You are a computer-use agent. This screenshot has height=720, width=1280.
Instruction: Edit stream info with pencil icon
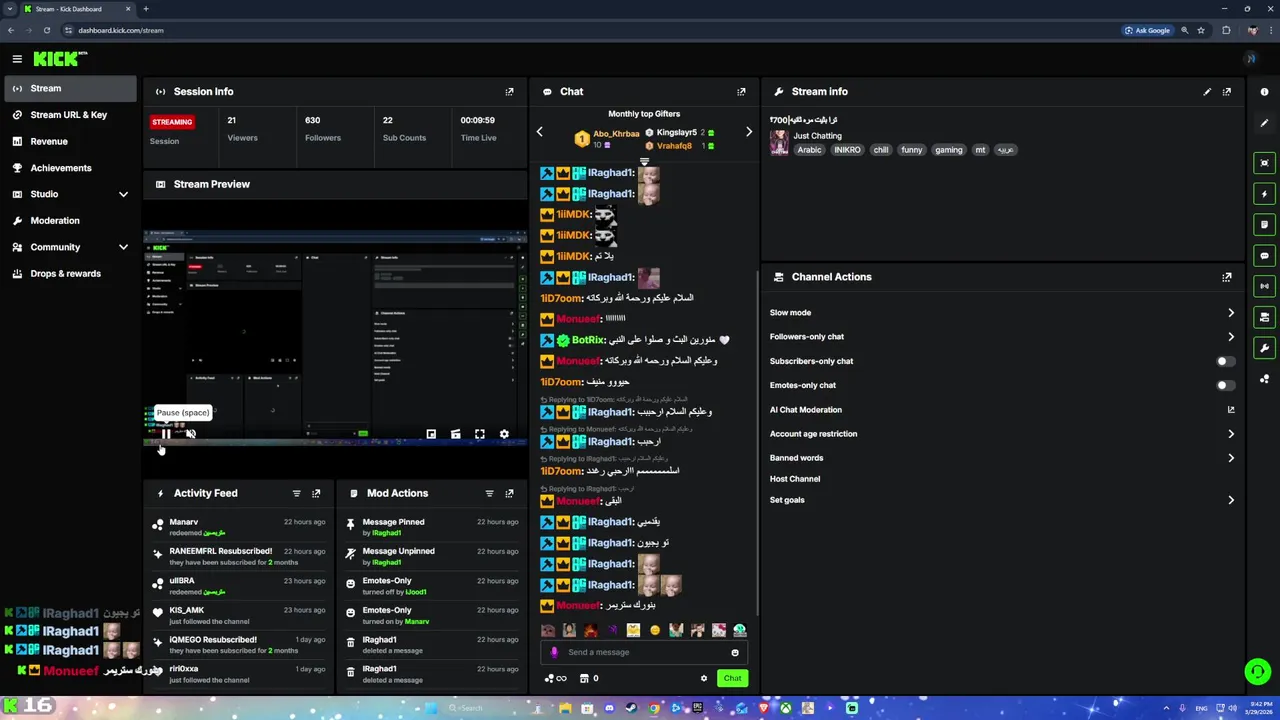1207,92
